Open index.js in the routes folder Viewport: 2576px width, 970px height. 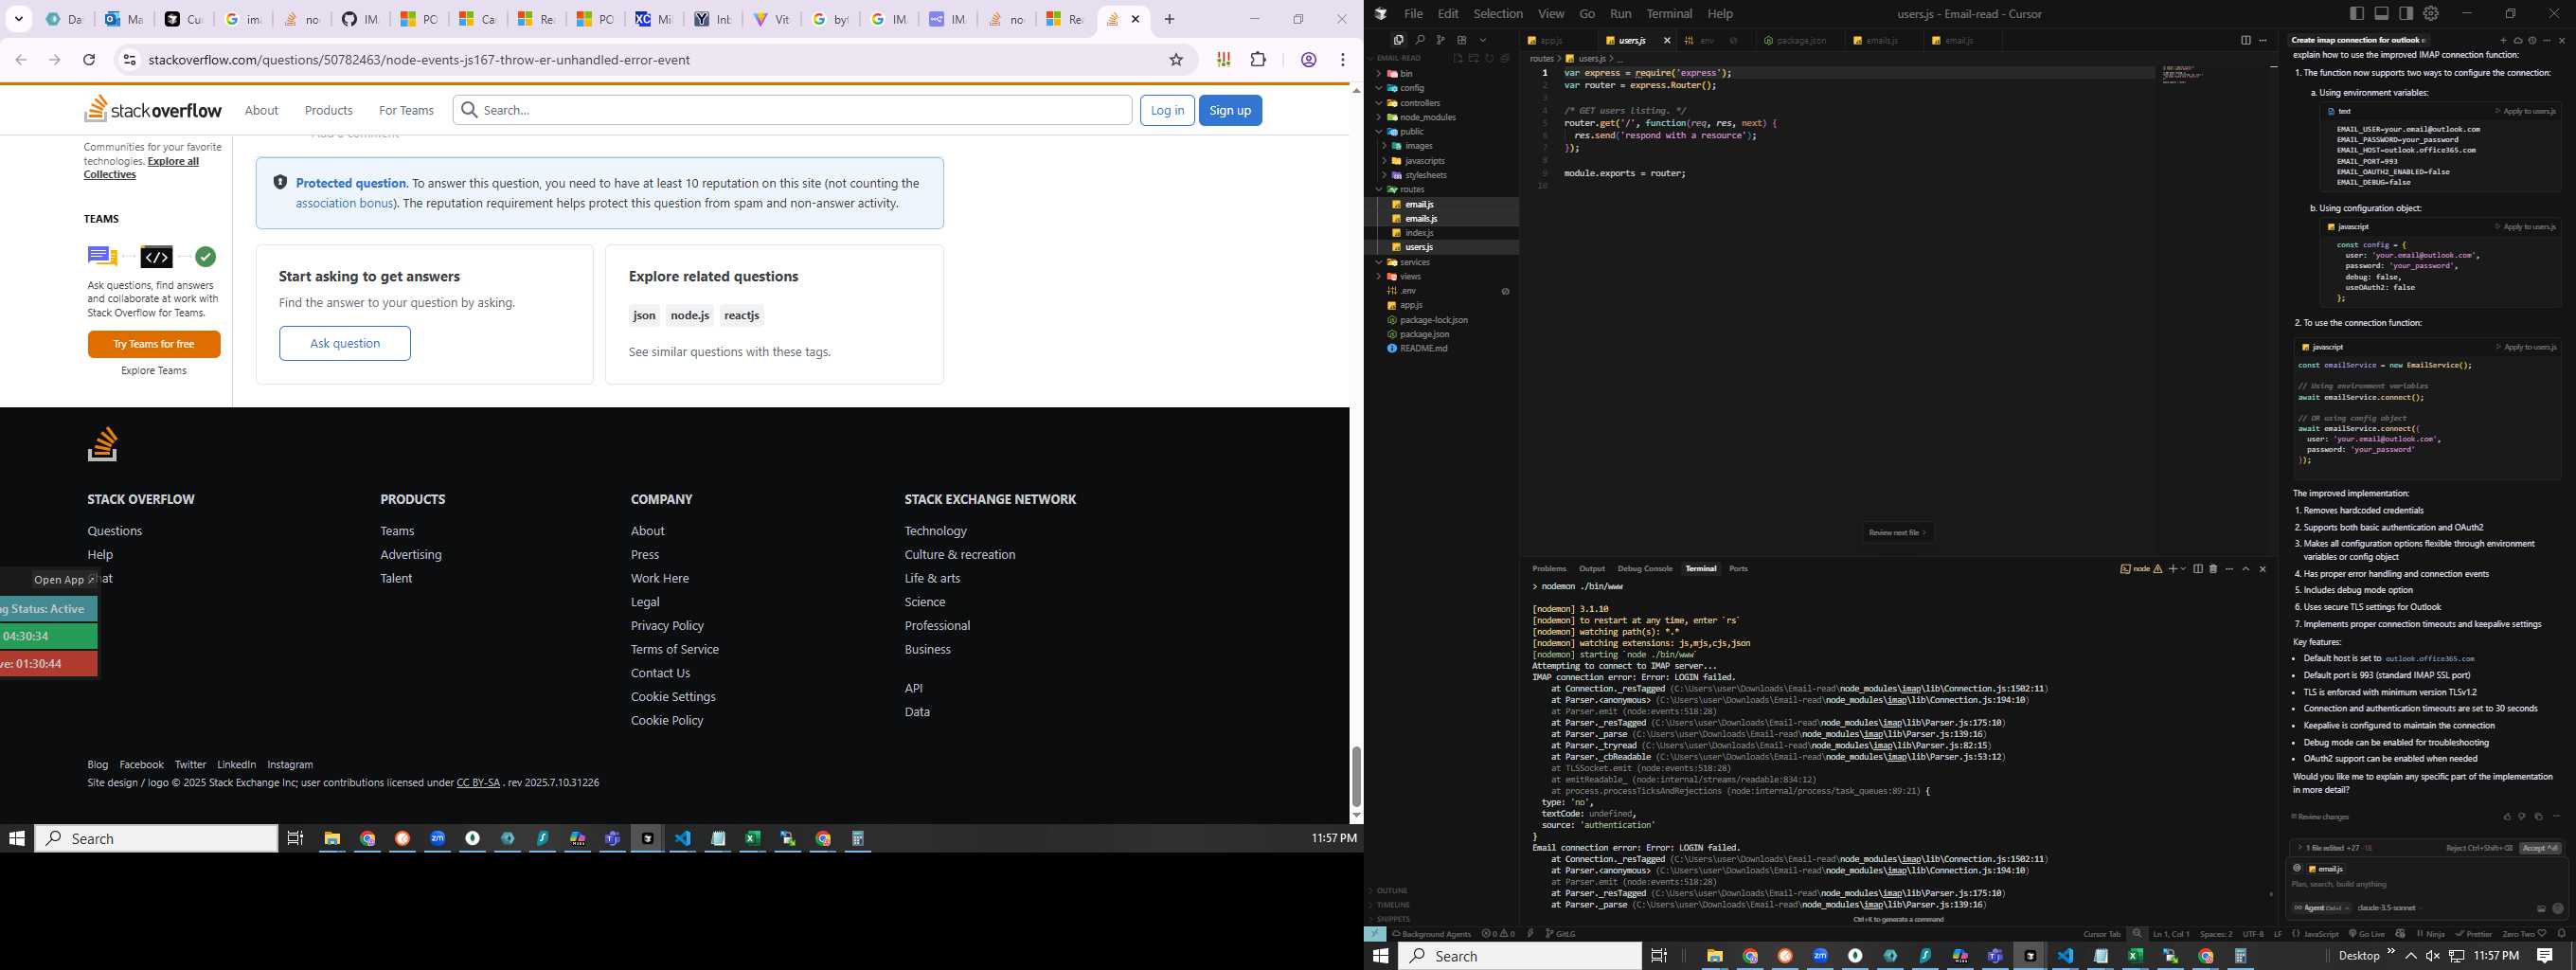pyautogui.click(x=1443, y=233)
